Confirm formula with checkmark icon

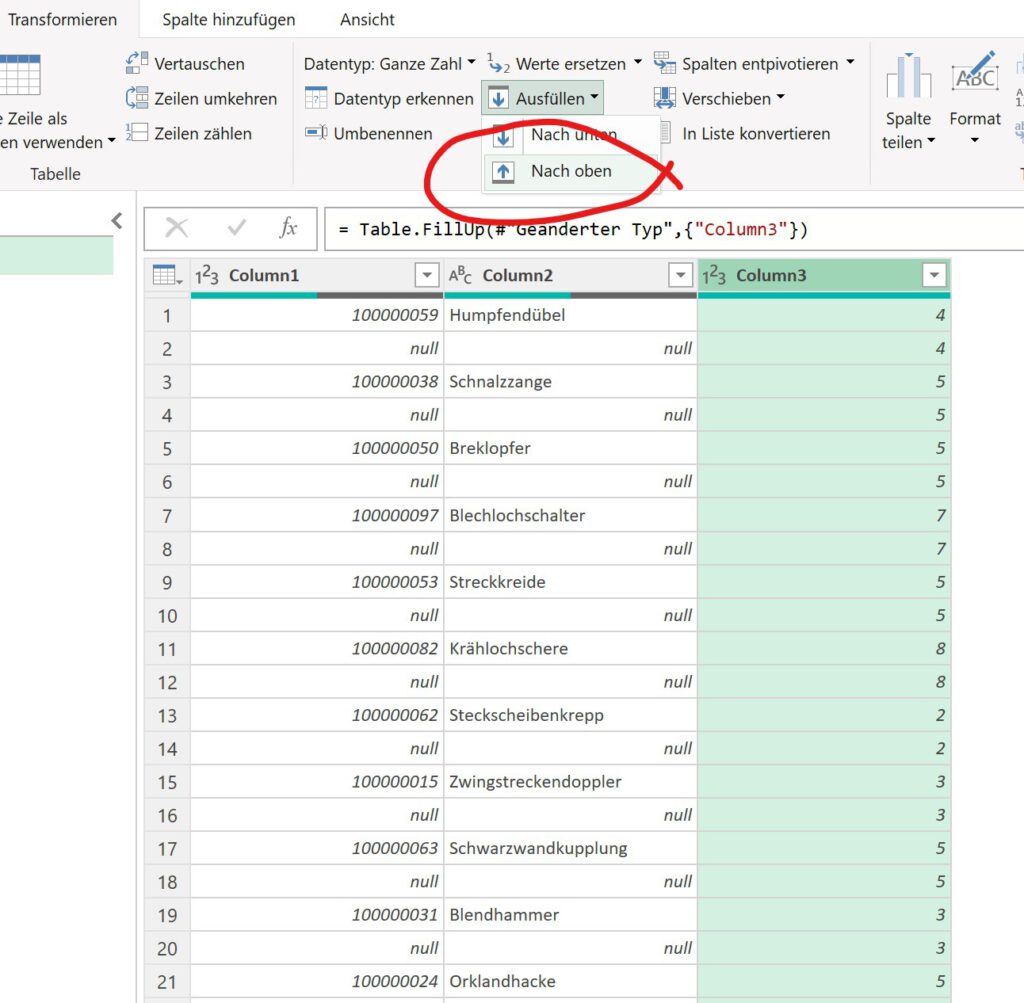point(237,228)
